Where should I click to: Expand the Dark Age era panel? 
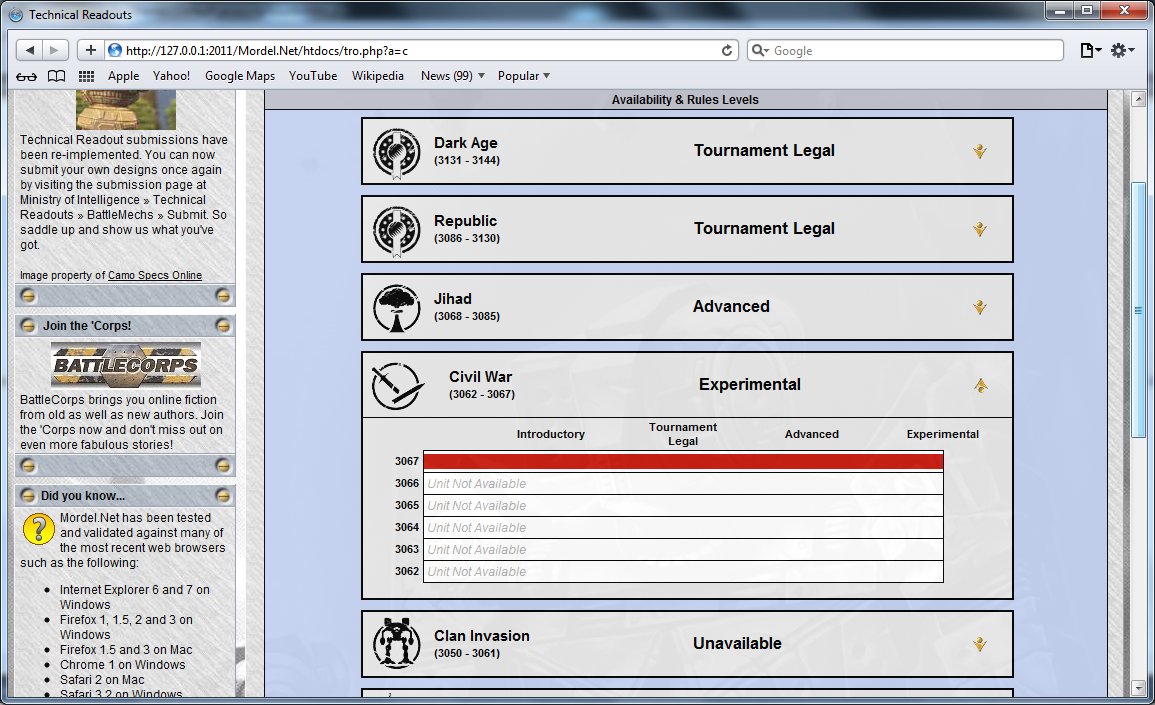pyautogui.click(x=980, y=151)
